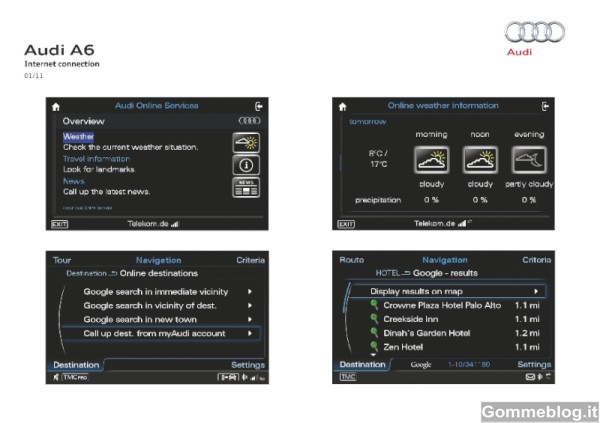Click Settings in Google results screen
600x423 pixels.
pos(534,364)
